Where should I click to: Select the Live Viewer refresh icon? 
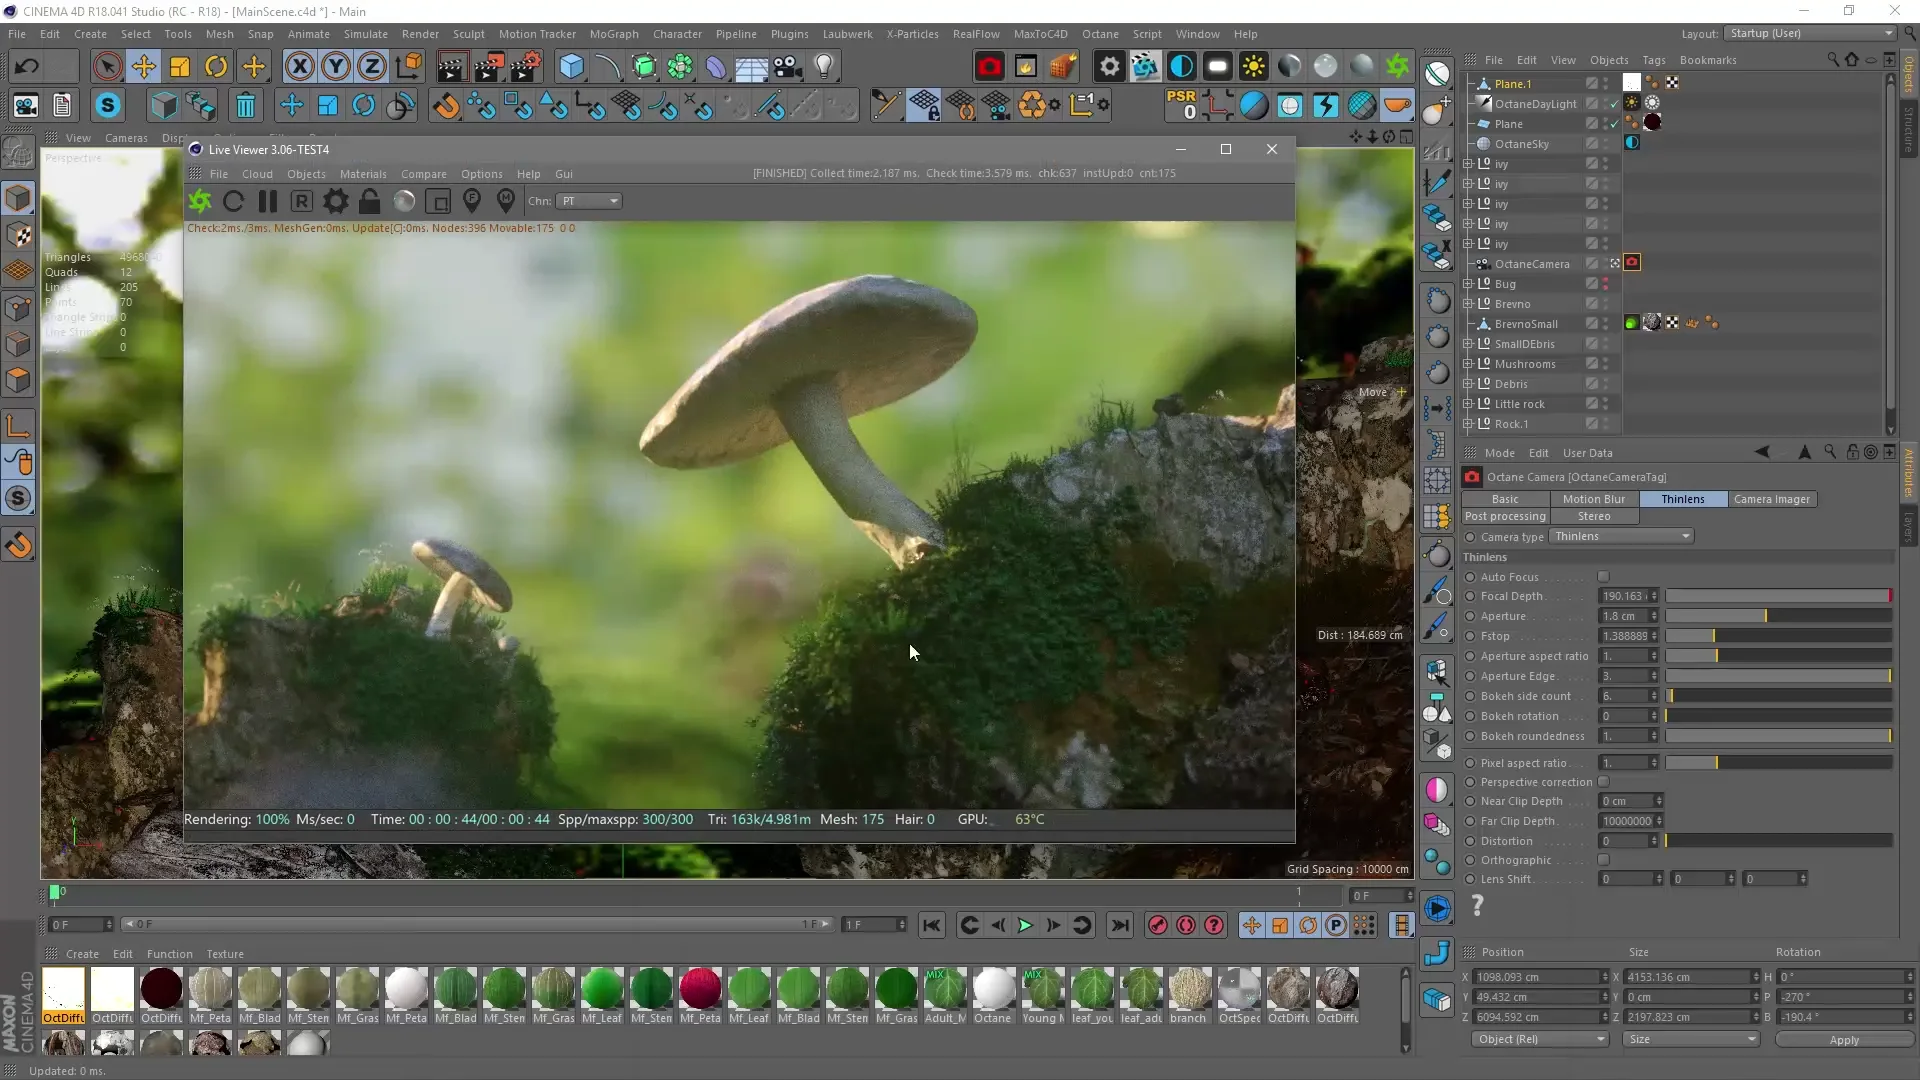[x=233, y=200]
